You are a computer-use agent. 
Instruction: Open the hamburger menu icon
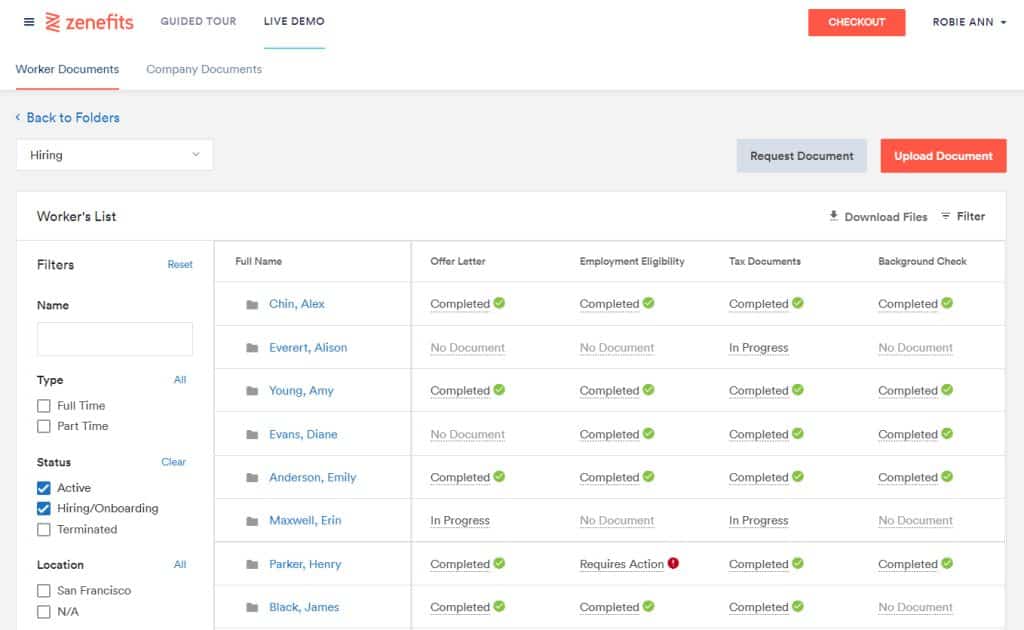tap(29, 22)
